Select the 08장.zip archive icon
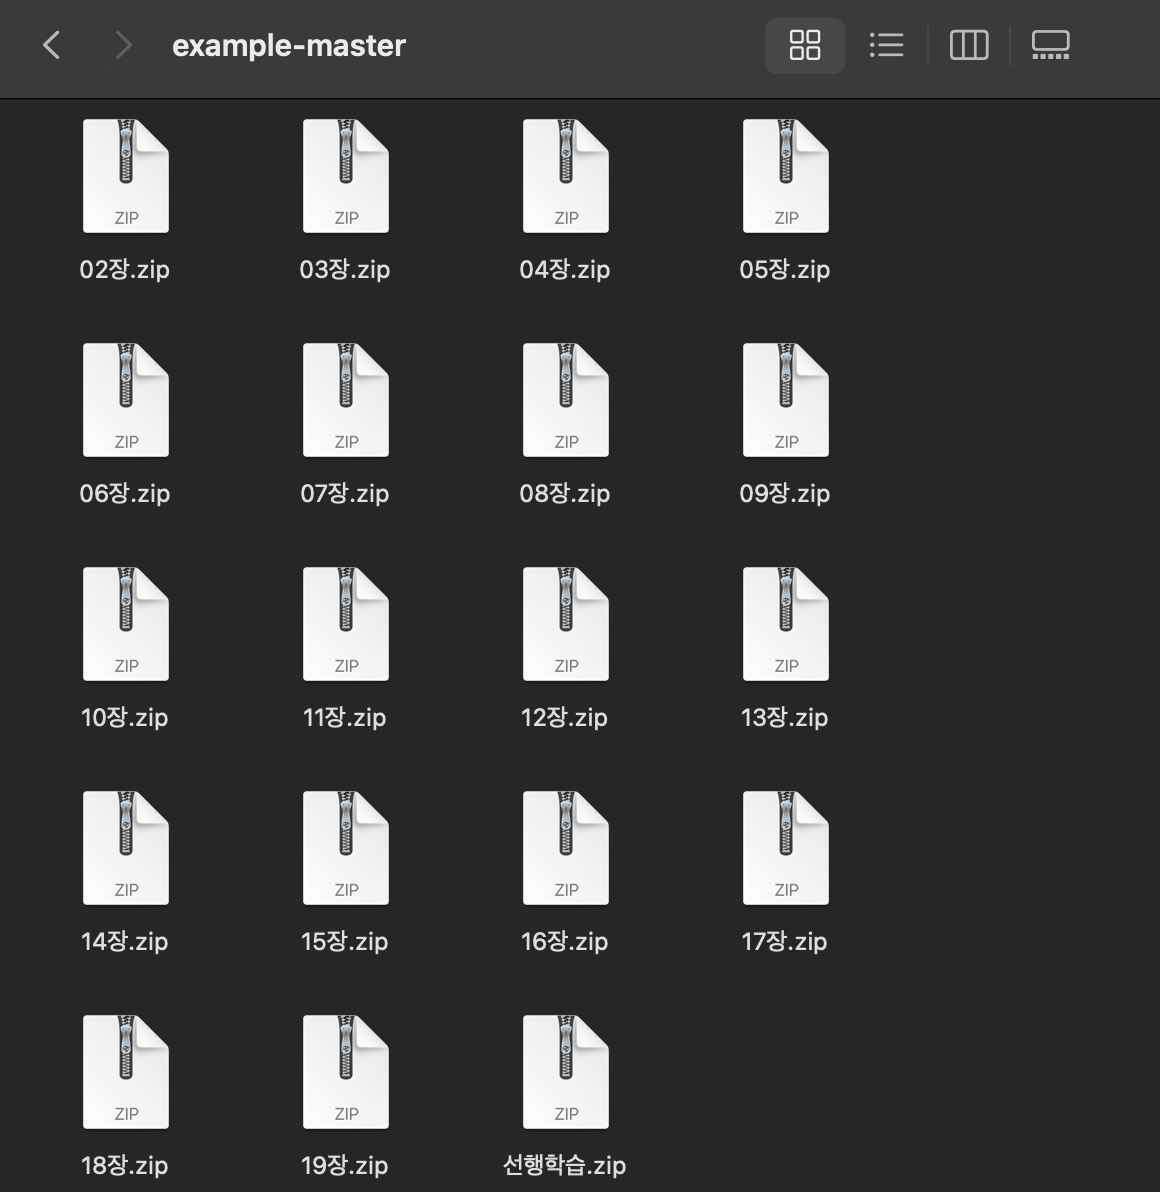 [566, 400]
